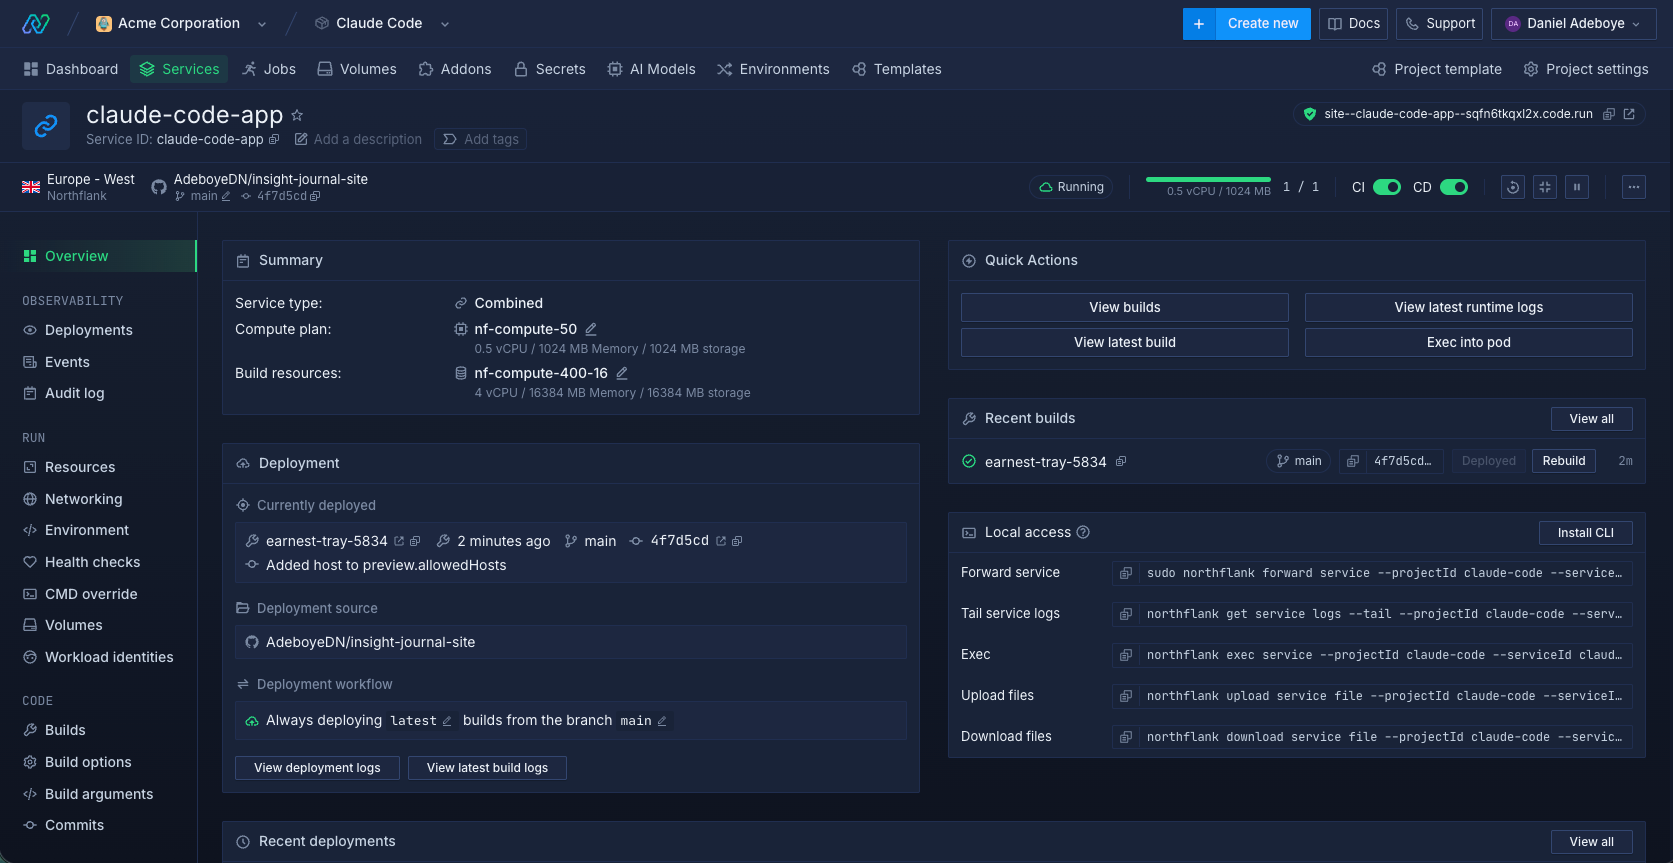The image size is (1673, 863).
Task: Copy the Tail service logs command
Action: click(x=1126, y=614)
